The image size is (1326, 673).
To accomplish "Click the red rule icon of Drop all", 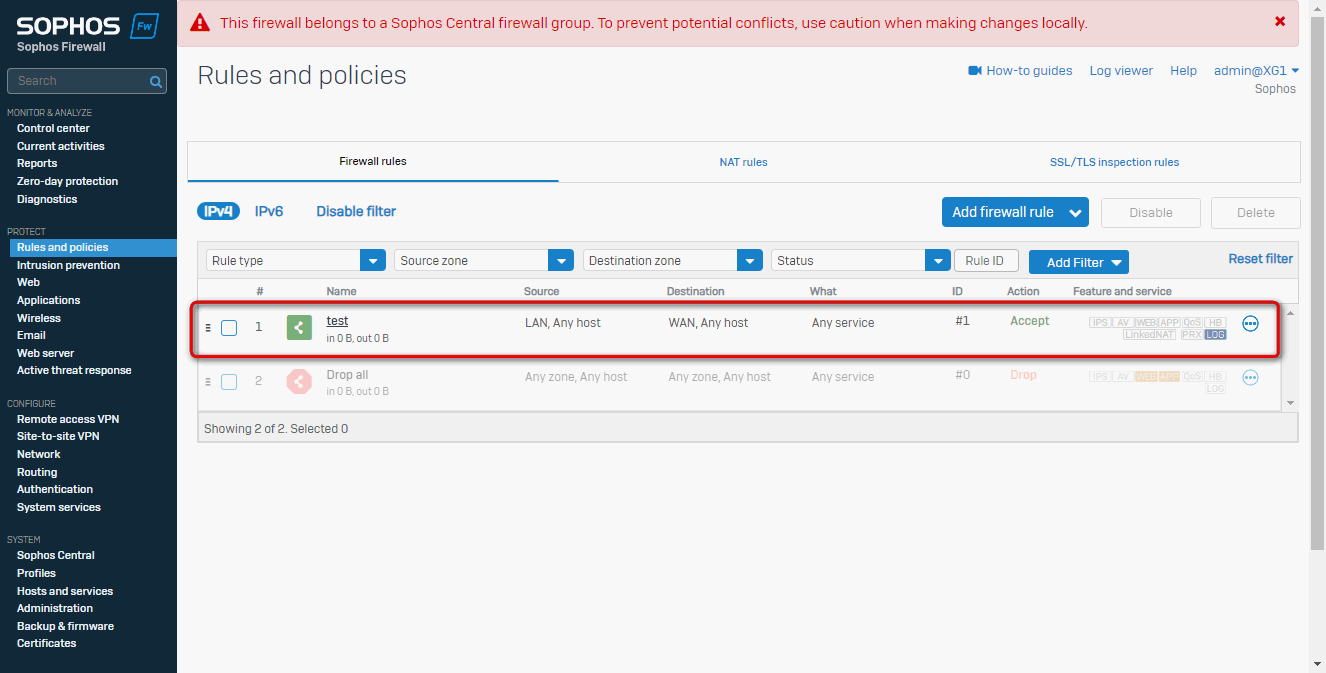I will (x=299, y=381).
